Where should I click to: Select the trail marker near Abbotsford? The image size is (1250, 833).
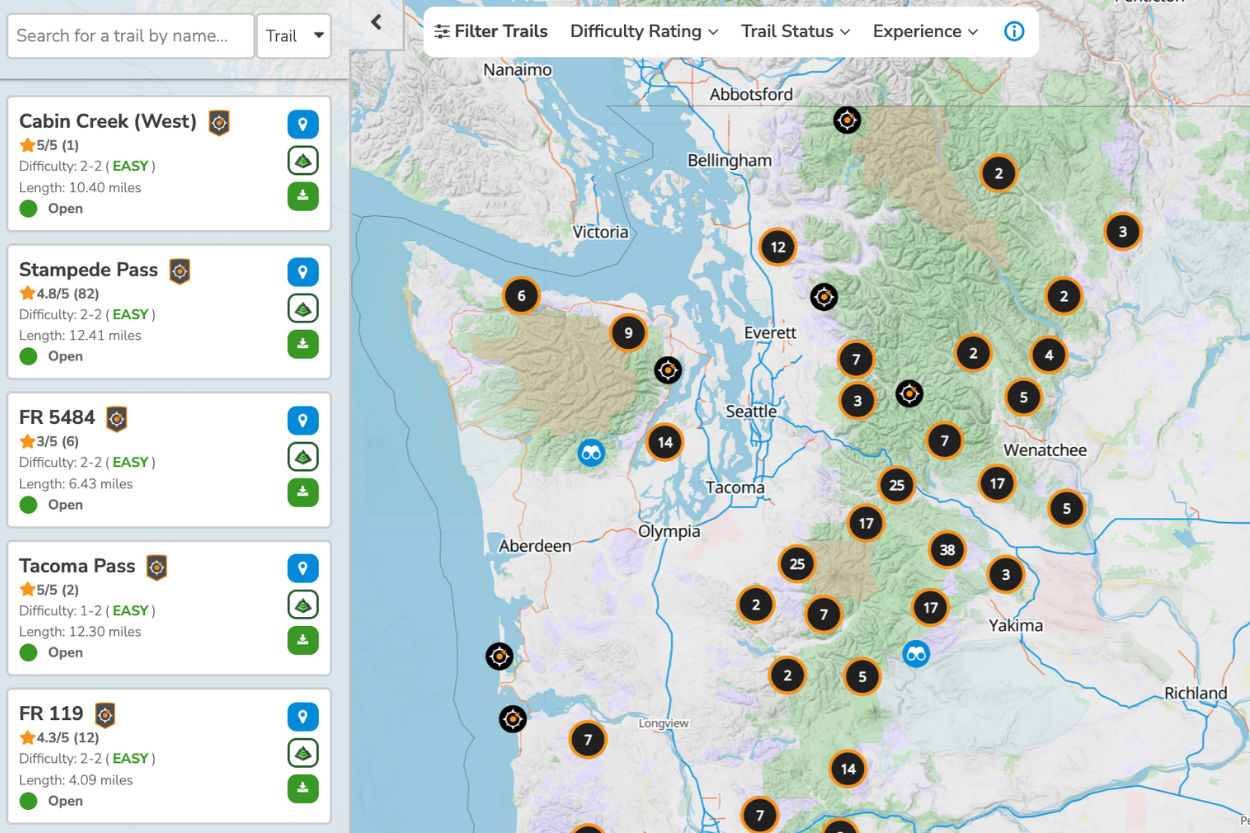point(847,120)
